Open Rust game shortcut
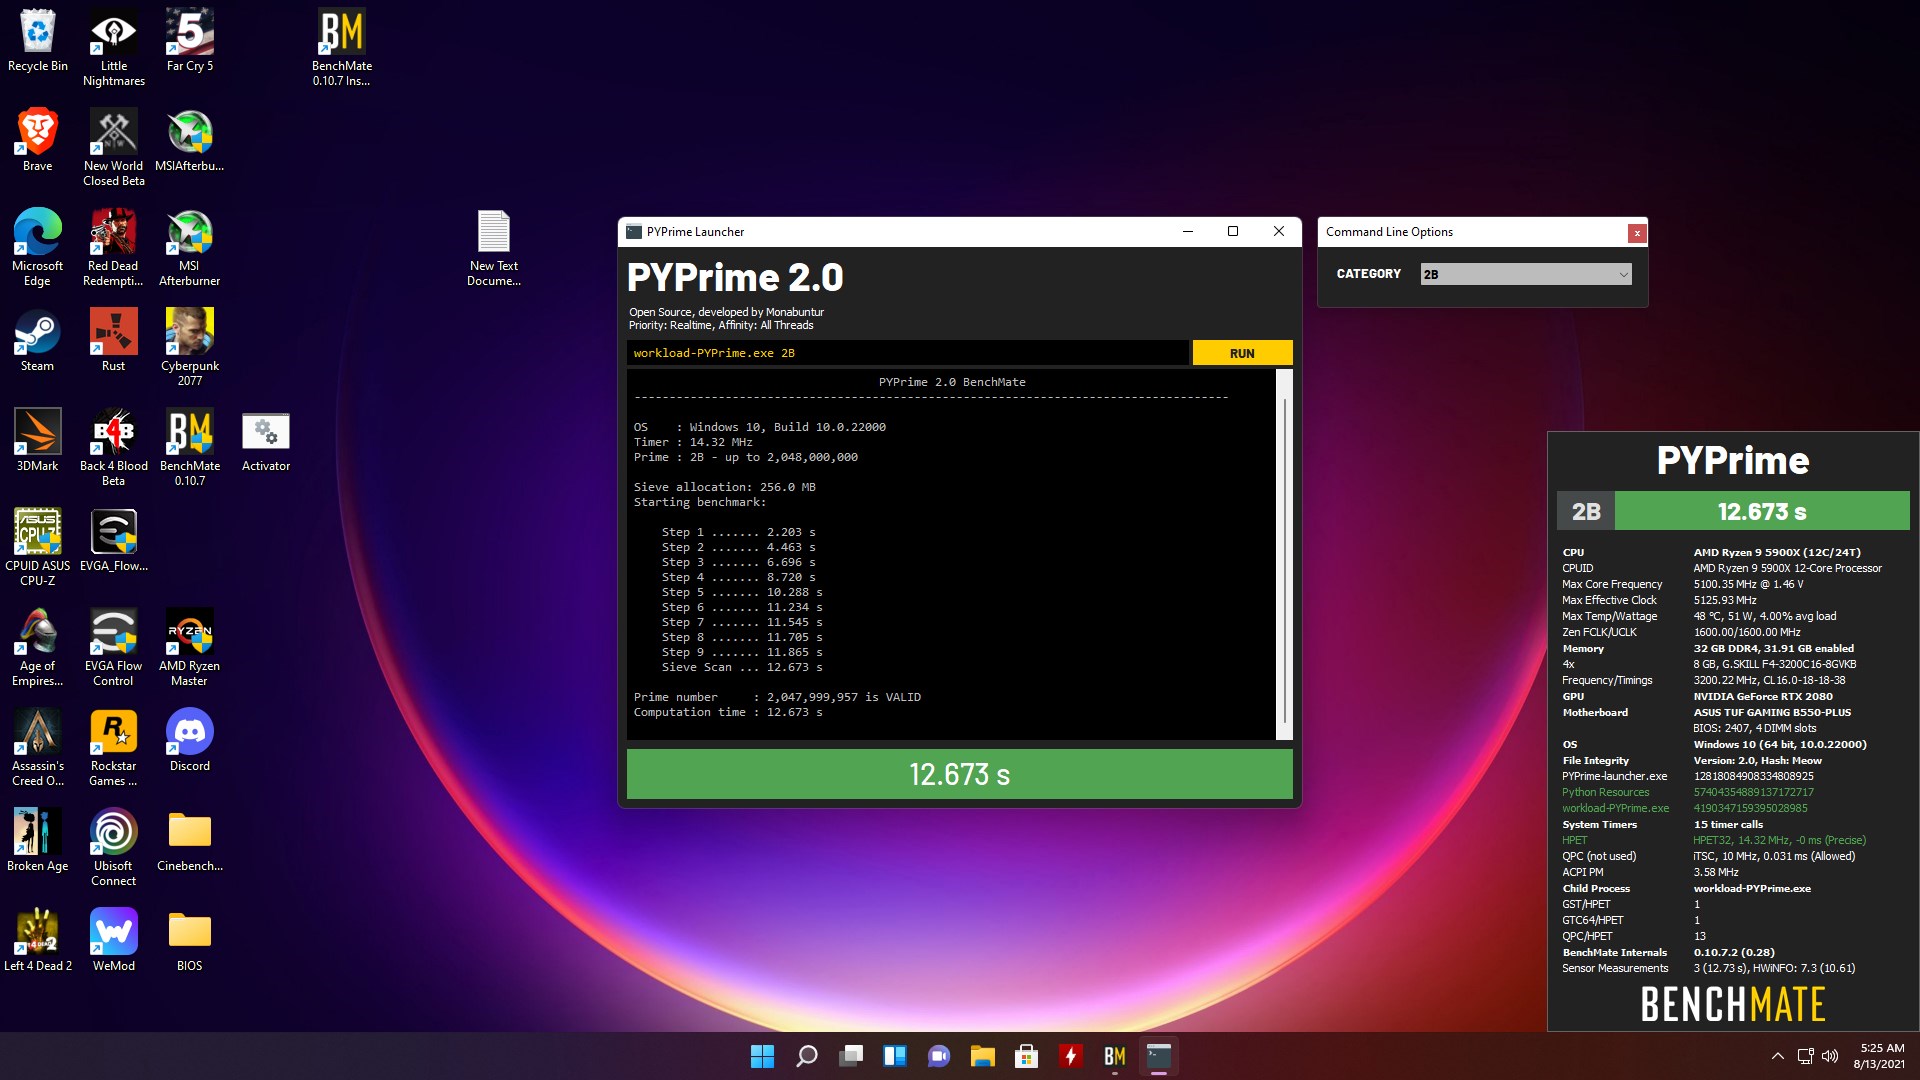This screenshot has height=1080, width=1920. coord(114,340)
